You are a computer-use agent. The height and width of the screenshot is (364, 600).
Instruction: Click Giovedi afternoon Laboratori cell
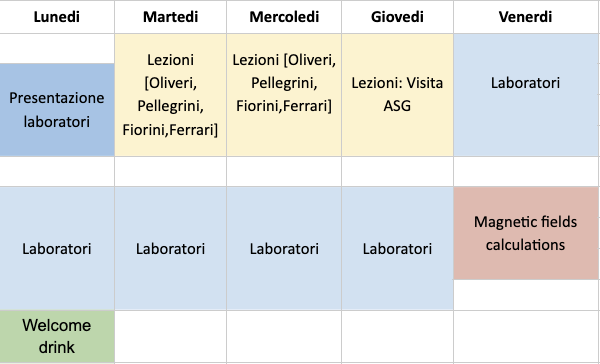click(397, 248)
